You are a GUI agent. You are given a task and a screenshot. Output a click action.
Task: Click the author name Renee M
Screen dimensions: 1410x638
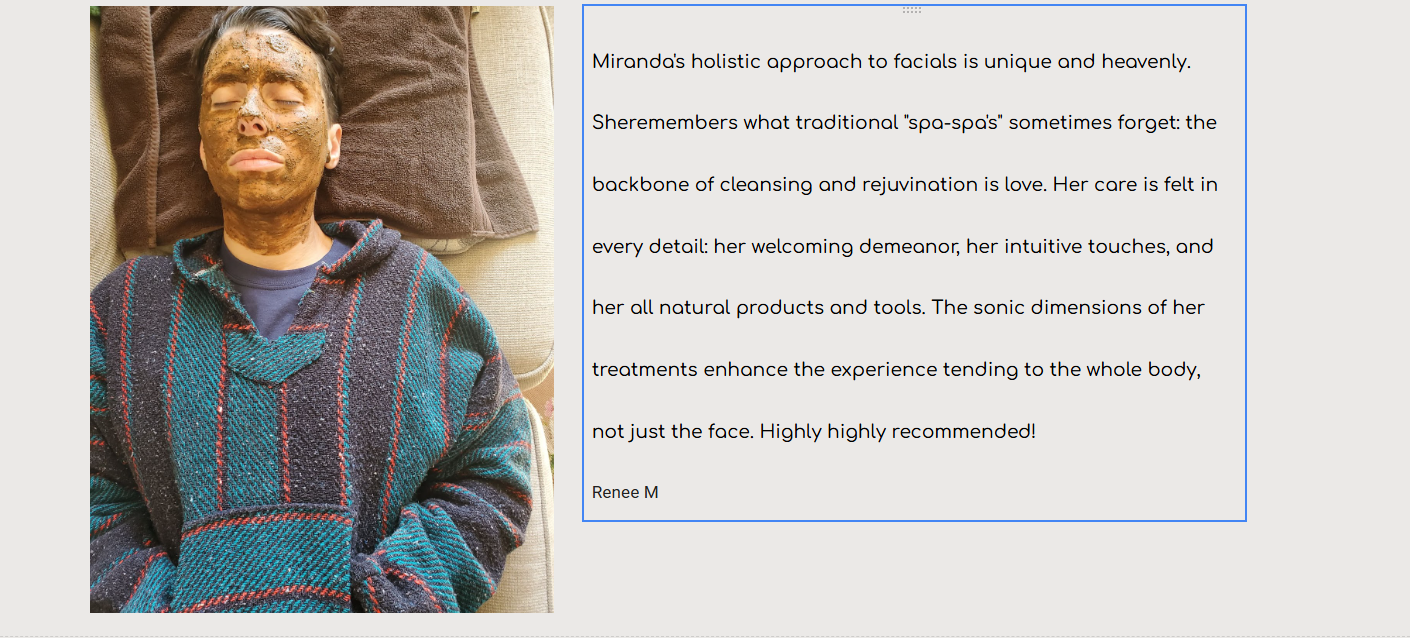pyautogui.click(x=625, y=492)
